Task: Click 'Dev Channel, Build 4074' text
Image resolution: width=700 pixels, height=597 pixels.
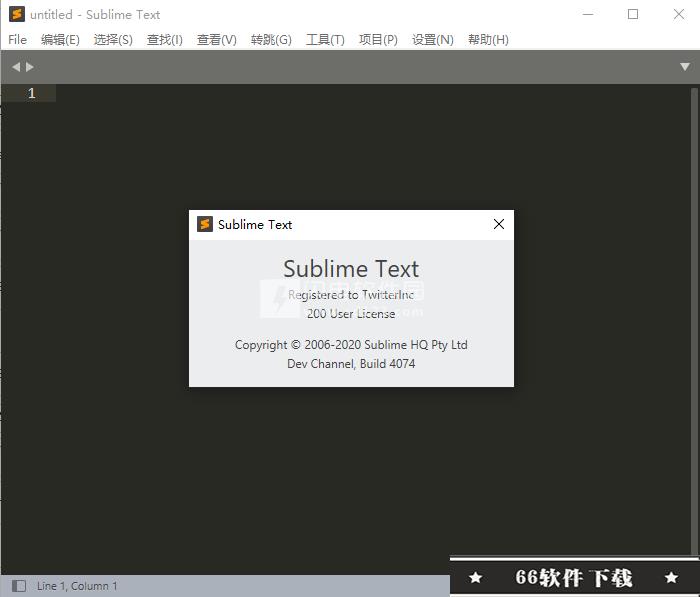Action: coord(351,363)
